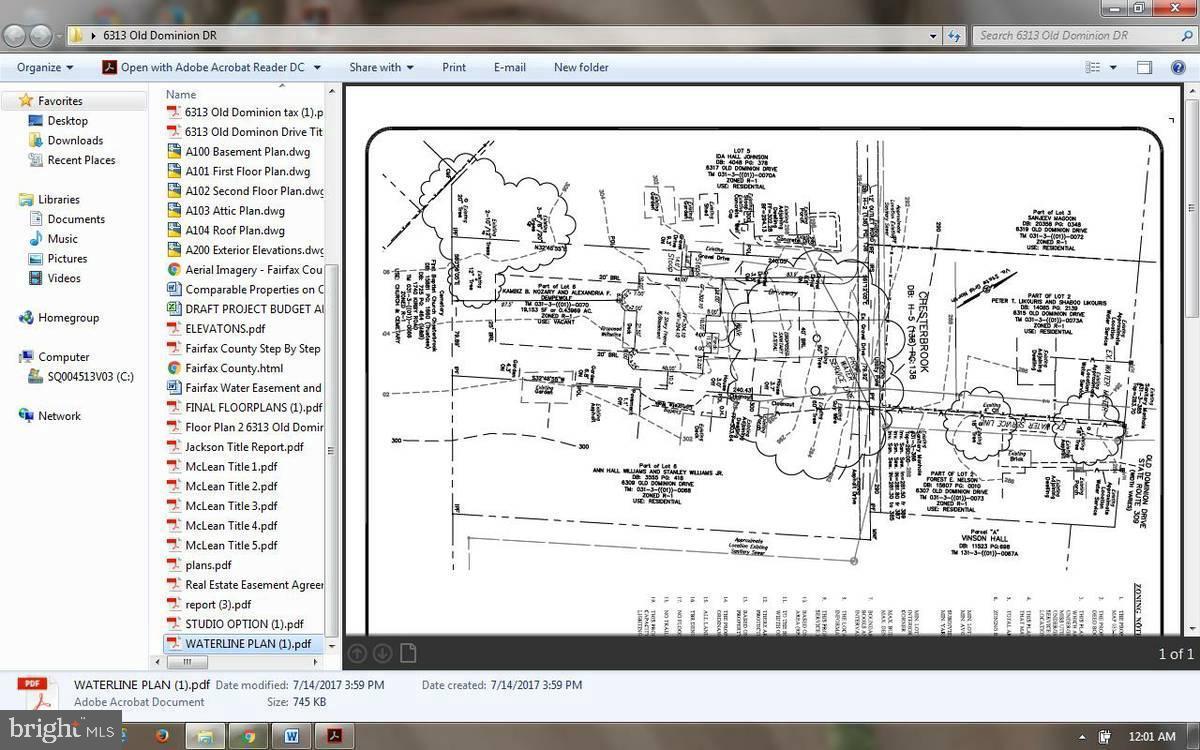The image size is (1200, 750).
Task: Select A103 Attic Plan.dwg
Action: pos(226,211)
